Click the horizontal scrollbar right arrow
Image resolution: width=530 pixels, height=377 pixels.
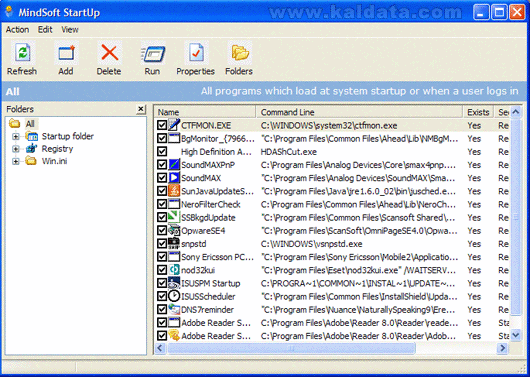(503, 348)
